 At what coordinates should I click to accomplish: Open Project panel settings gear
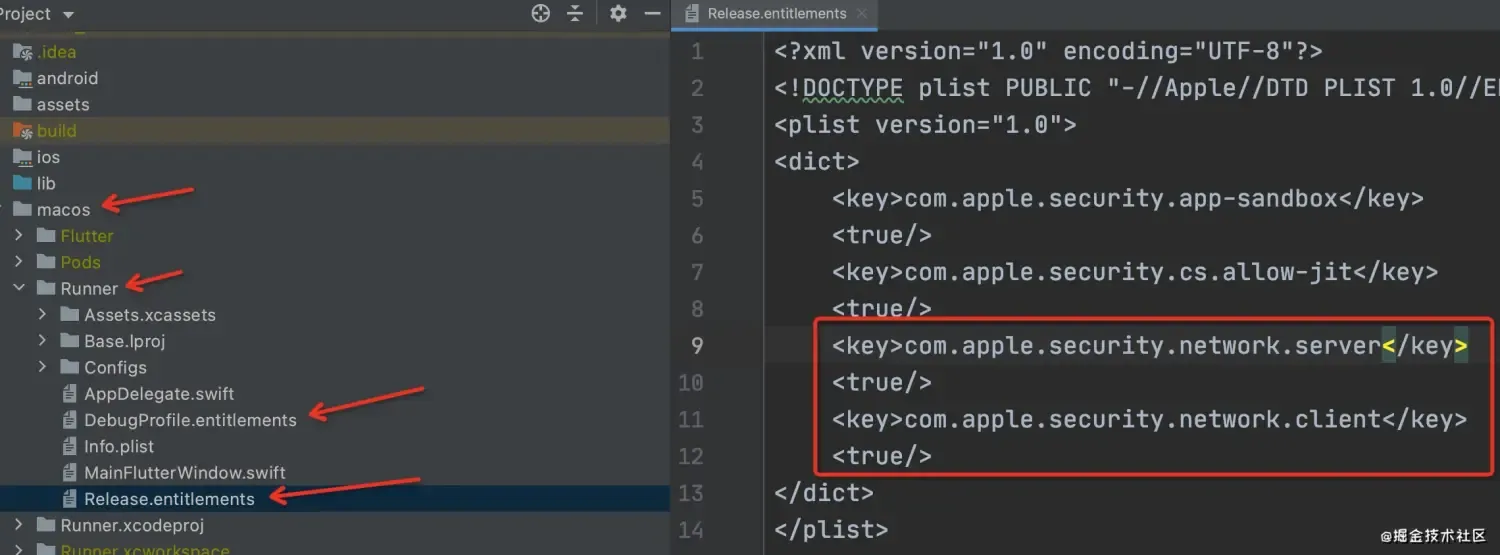(618, 13)
